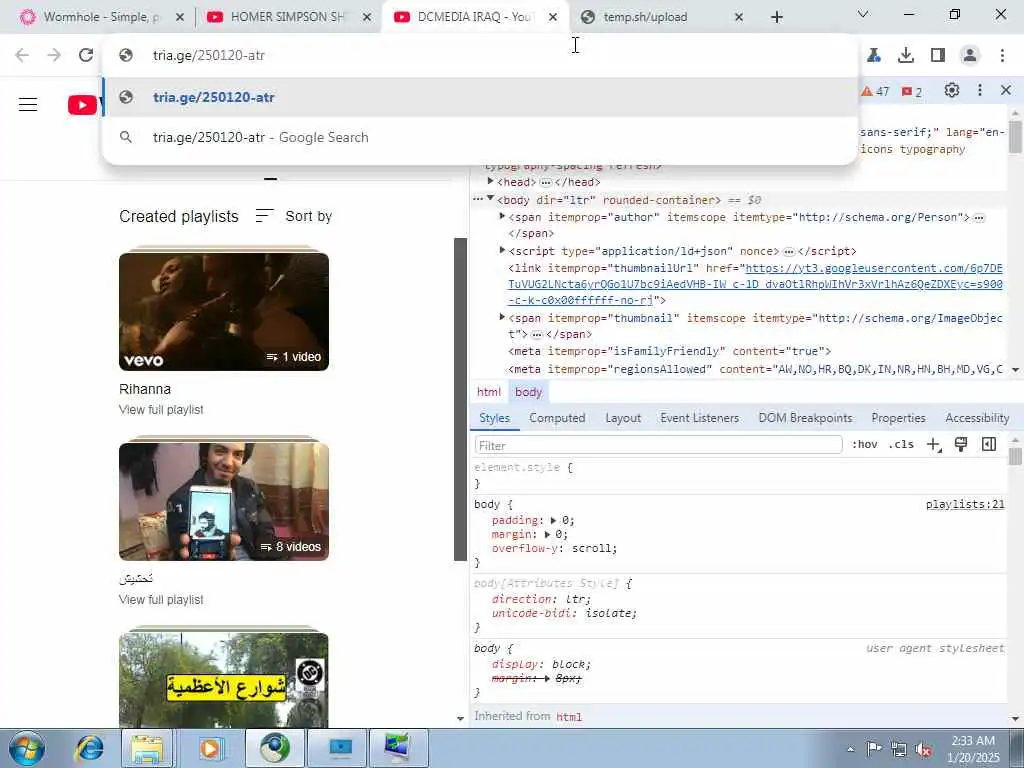Toggle rendering emulations paintbrush icon
1024x768 pixels.
pos(961,445)
